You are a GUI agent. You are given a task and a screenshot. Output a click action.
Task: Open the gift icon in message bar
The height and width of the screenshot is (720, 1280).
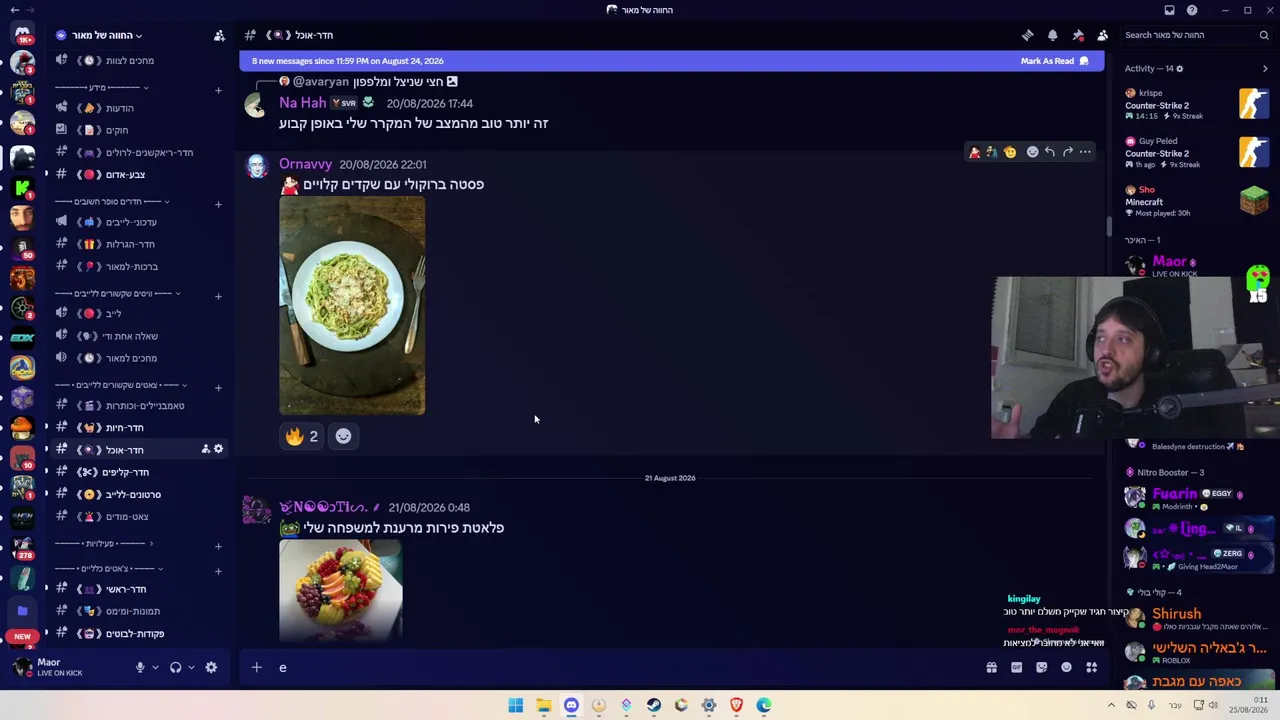(991, 668)
